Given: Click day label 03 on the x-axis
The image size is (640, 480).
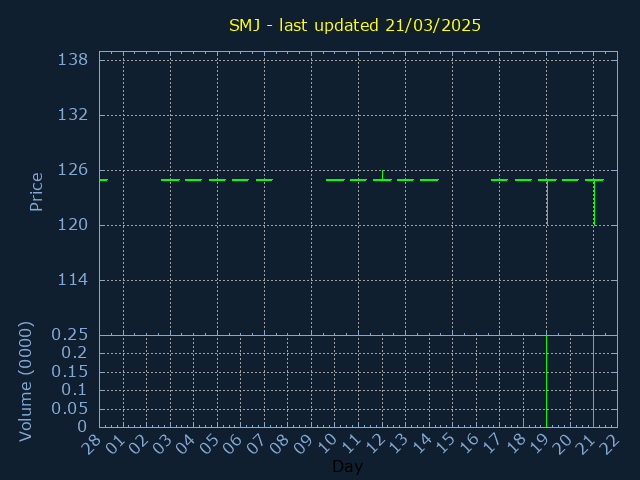Looking at the screenshot, I should pyautogui.click(x=162, y=443).
